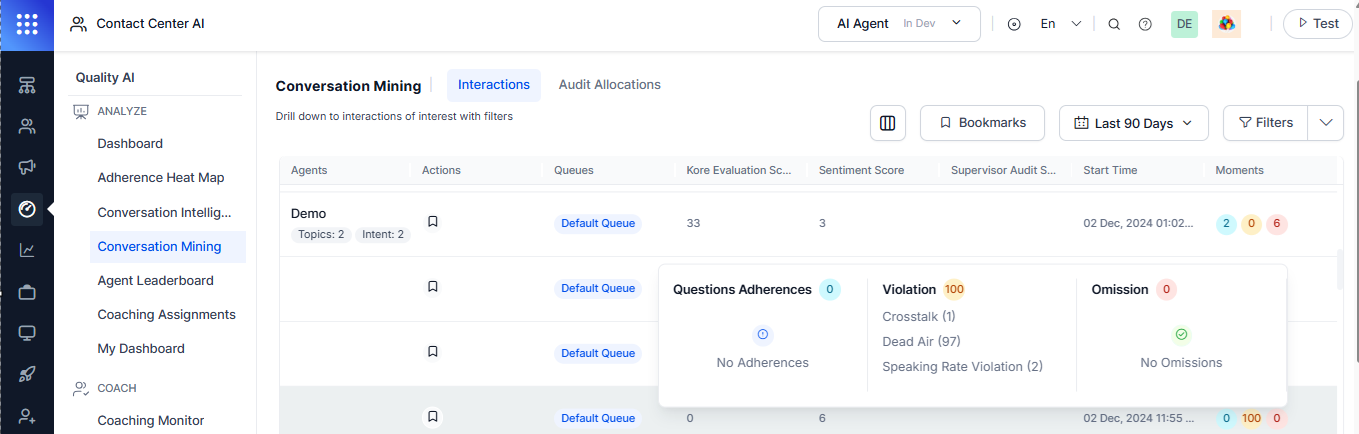
Task: Bookmark the Demo agent interaction row
Action: (x=433, y=221)
